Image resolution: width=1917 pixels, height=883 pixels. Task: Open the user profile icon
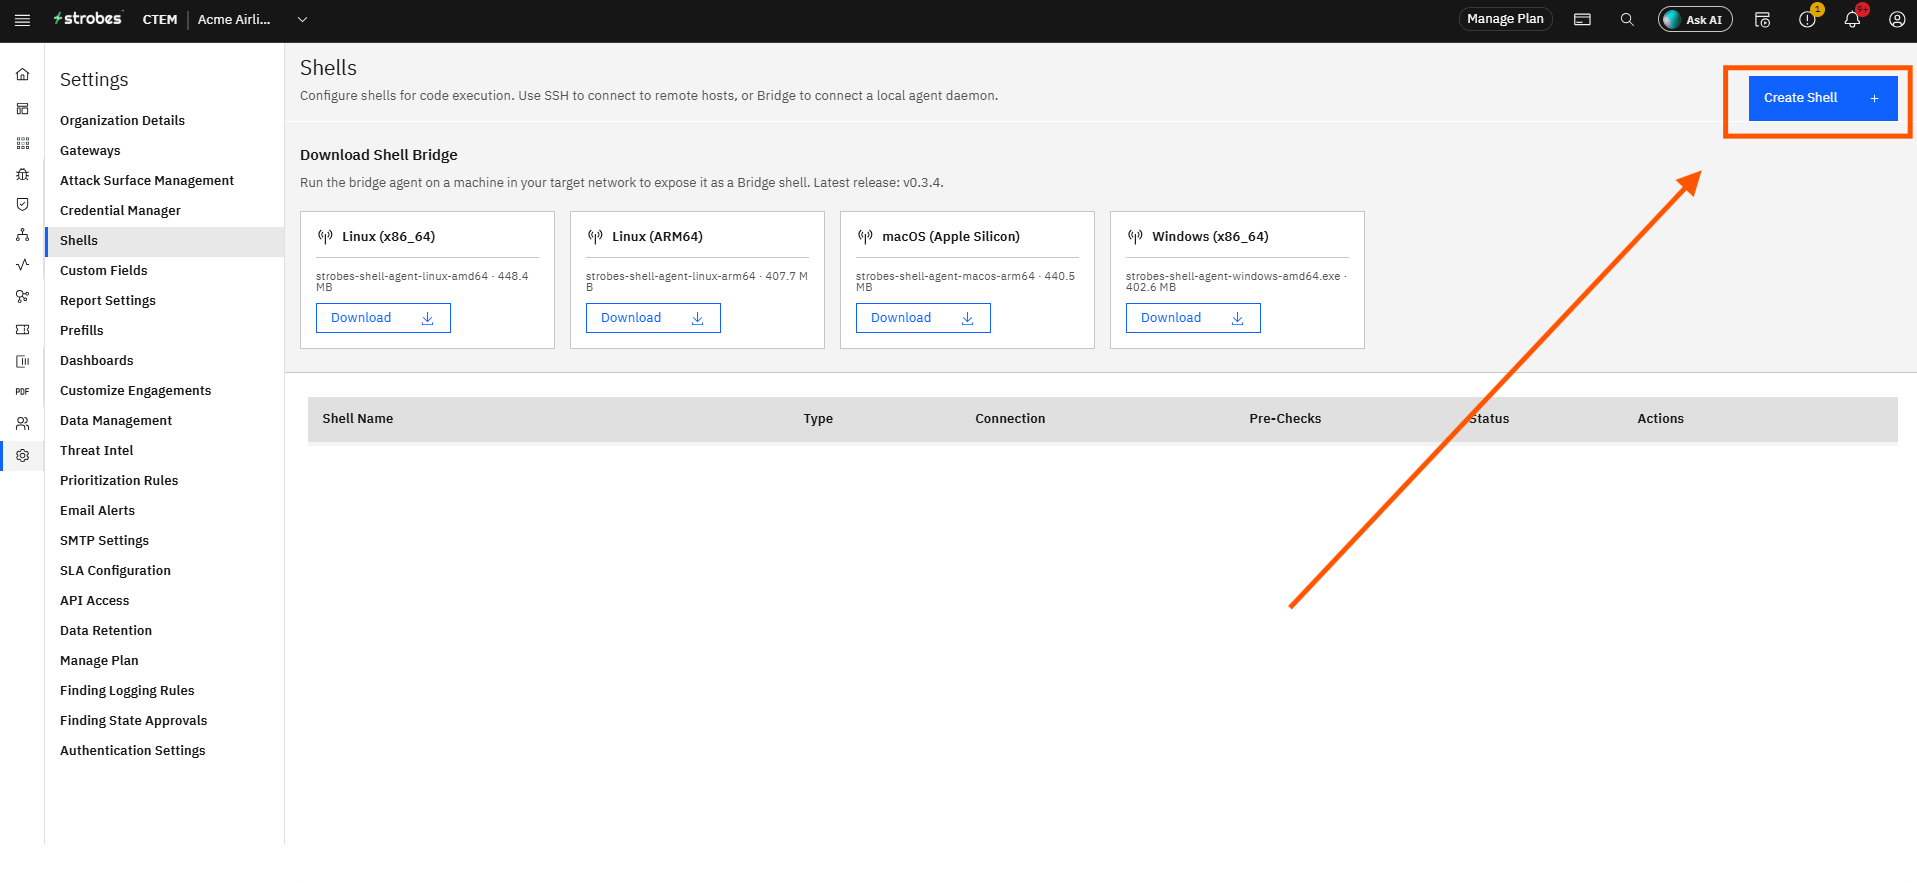point(1897,20)
